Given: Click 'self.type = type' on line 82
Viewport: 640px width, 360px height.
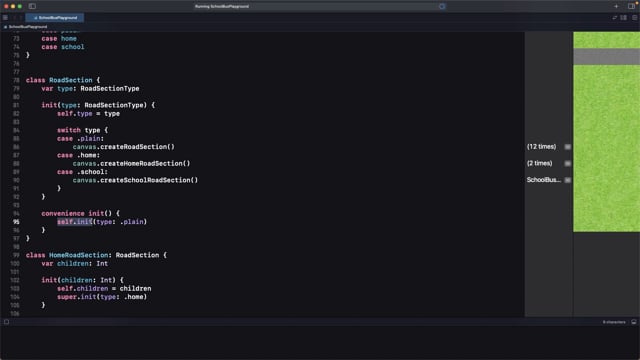Looking at the screenshot, I should pyautogui.click(x=88, y=113).
